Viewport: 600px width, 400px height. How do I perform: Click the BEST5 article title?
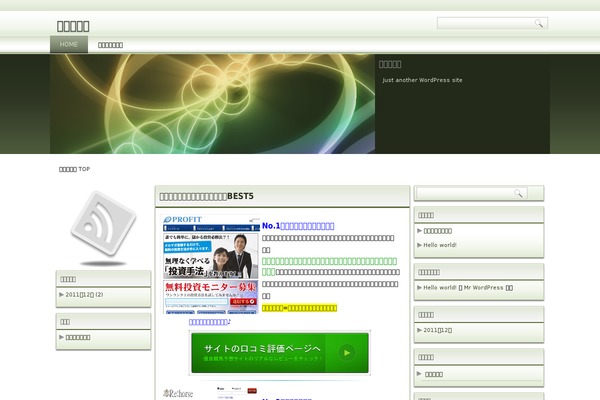(x=207, y=196)
